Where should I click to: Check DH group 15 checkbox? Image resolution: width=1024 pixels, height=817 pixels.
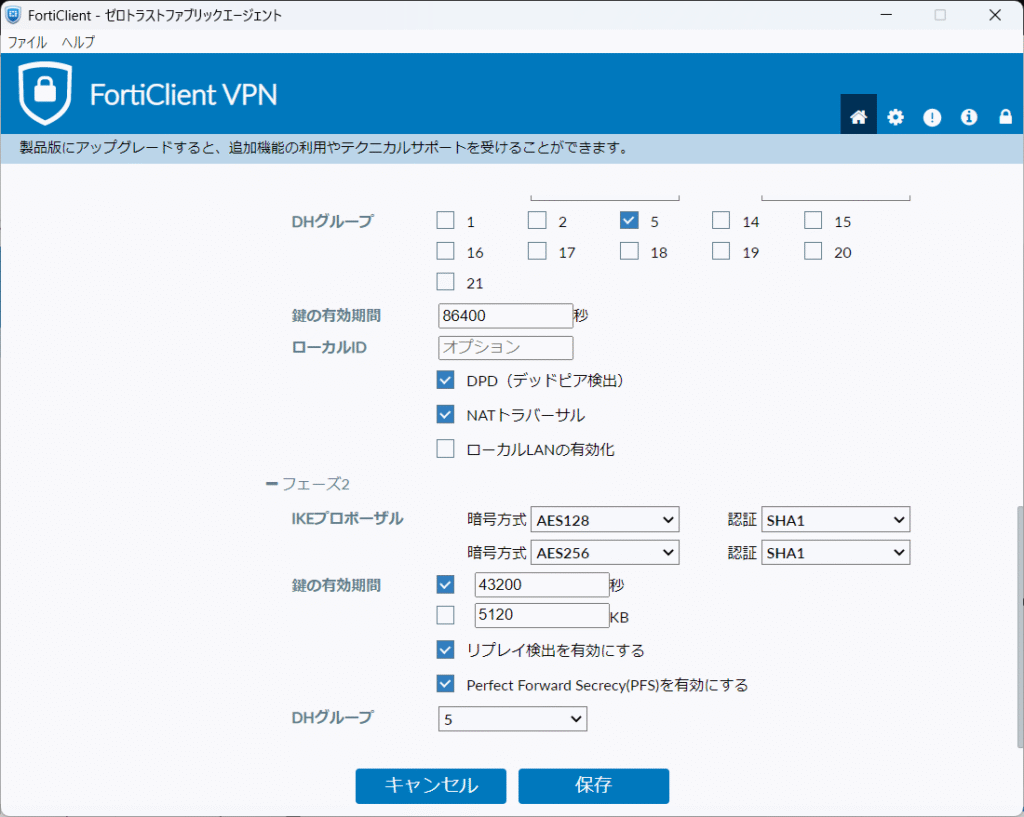click(x=813, y=220)
